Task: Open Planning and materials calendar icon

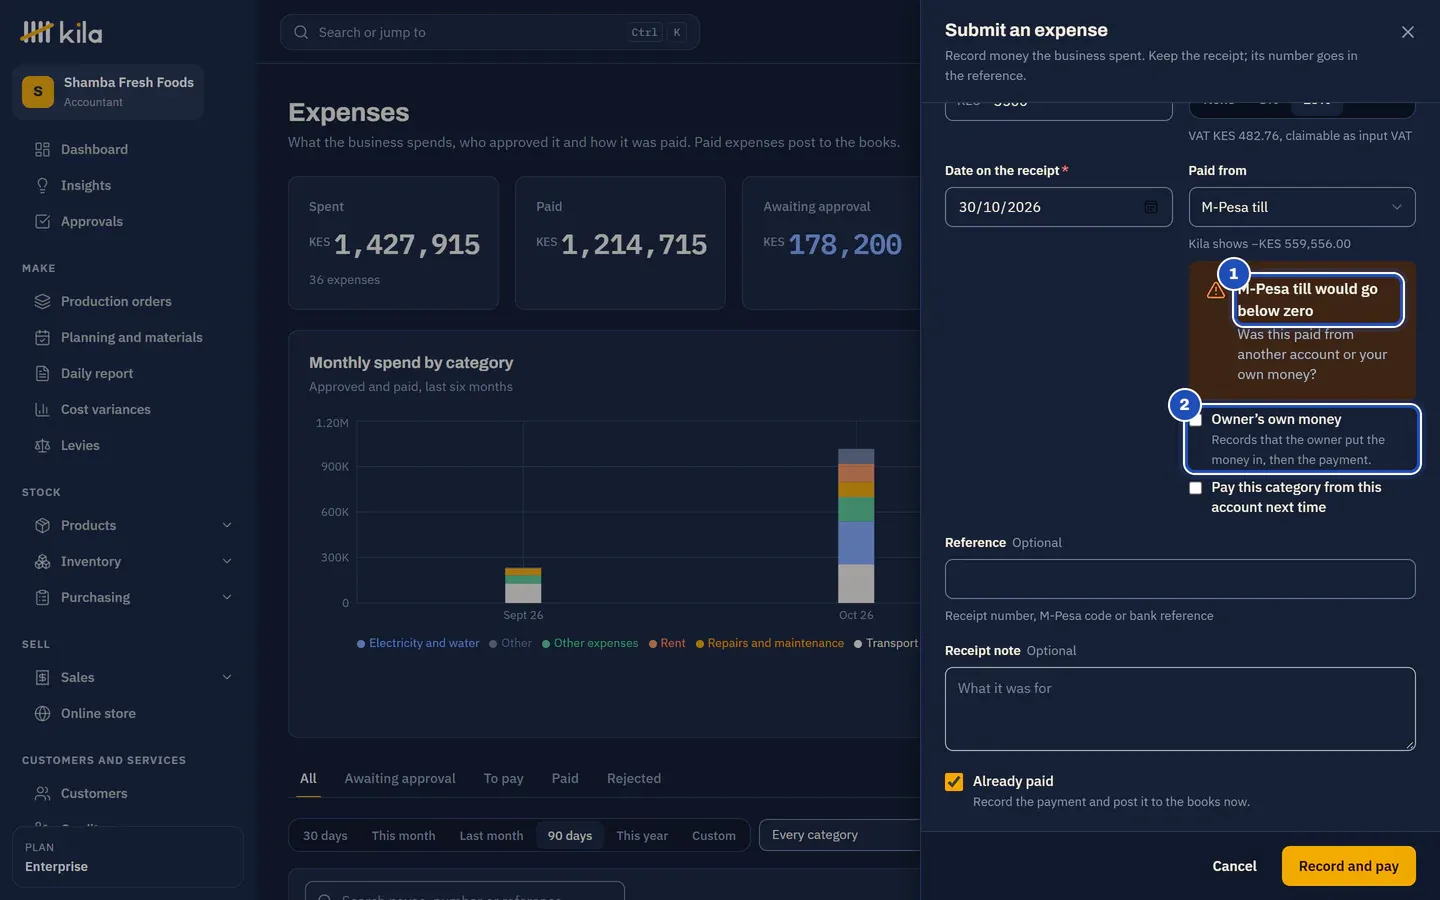Action: click(42, 338)
